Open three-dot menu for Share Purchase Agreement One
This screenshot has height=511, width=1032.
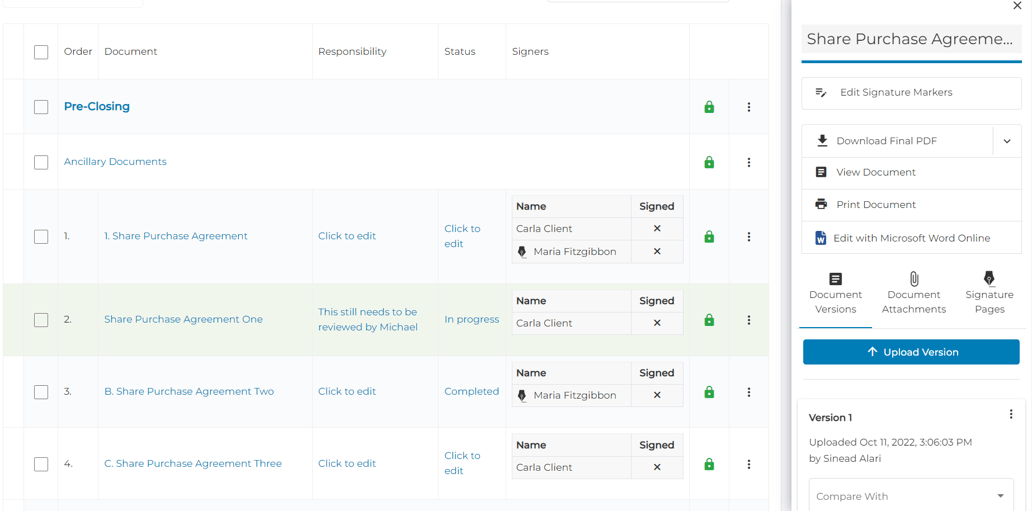[x=748, y=320]
